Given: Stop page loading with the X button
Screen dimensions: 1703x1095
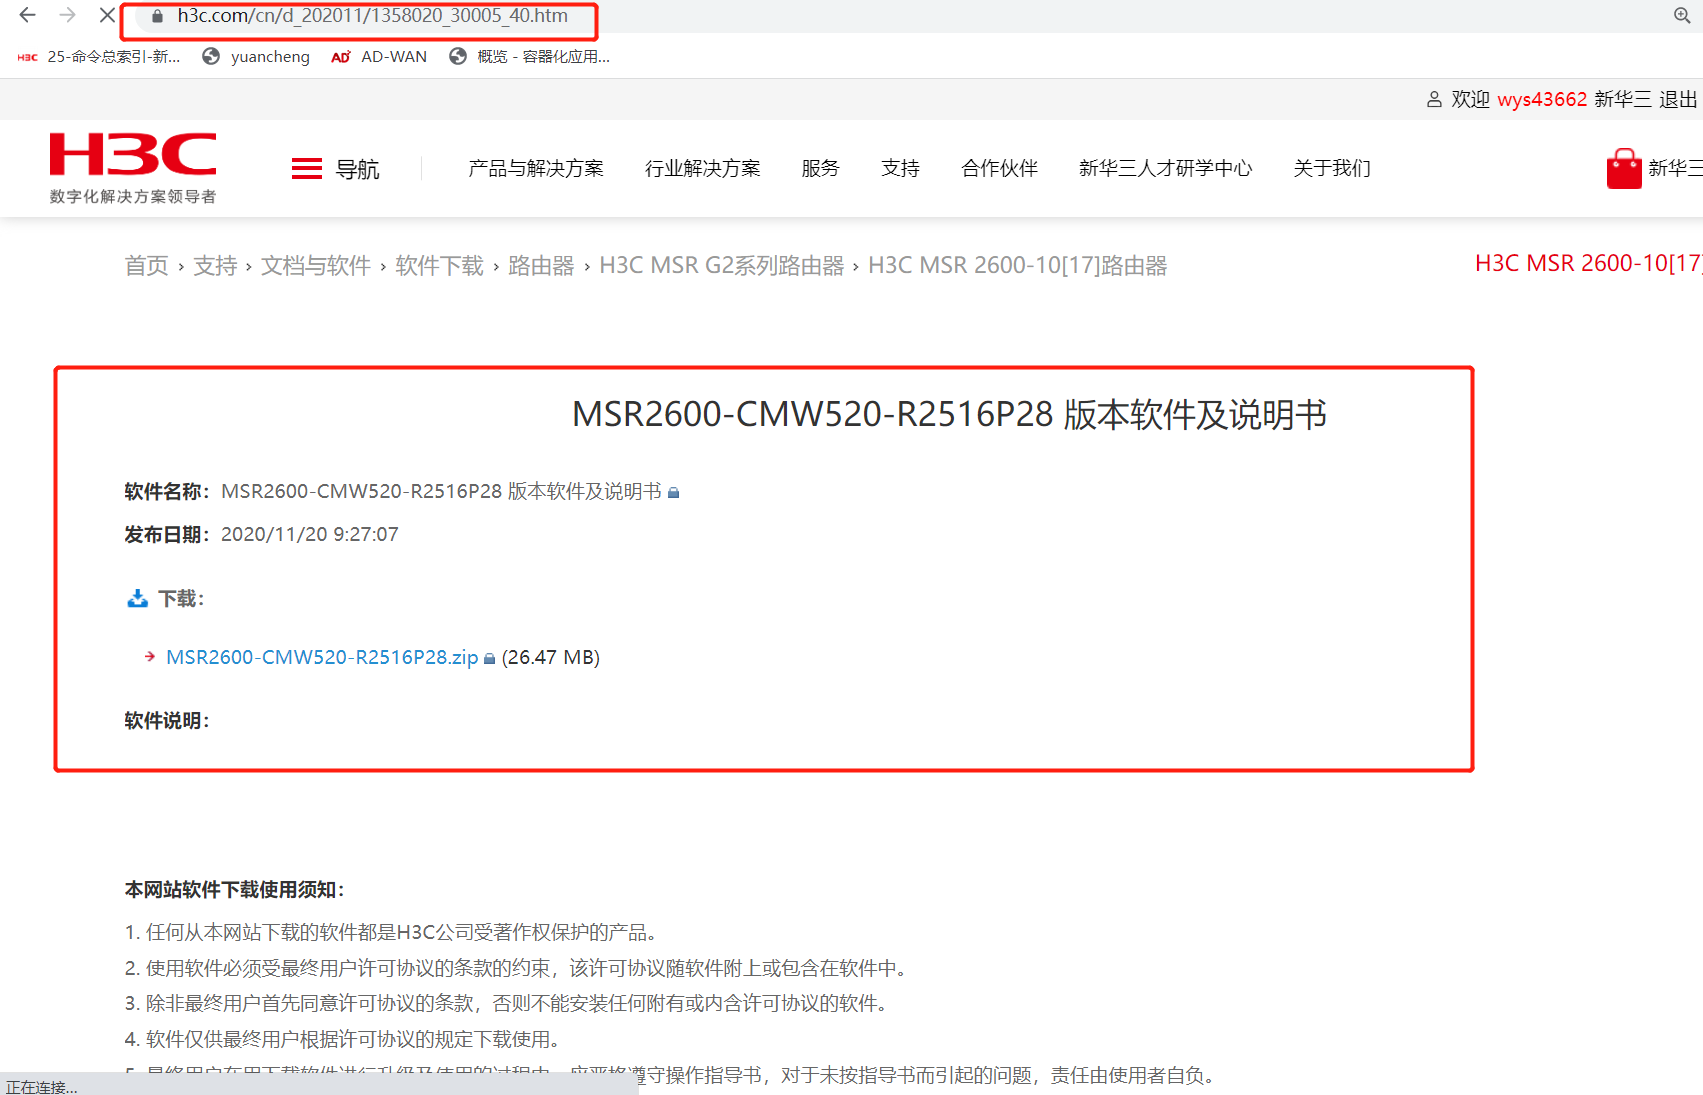Looking at the screenshot, I should (107, 15).
